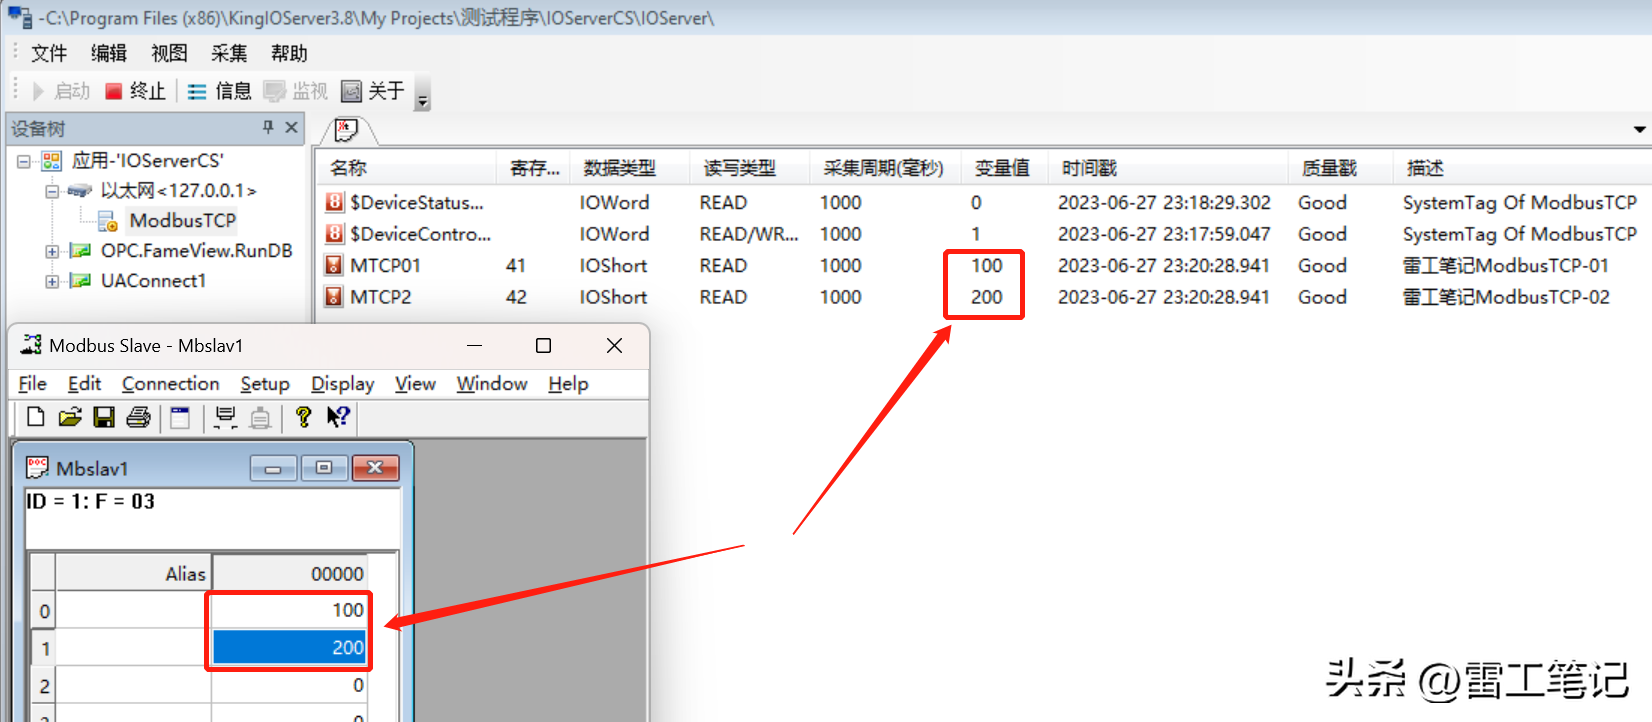The width and height of the screenshot is (1652, 722).
Task: Click the red 终止 stop button
Action: [135, 91]
